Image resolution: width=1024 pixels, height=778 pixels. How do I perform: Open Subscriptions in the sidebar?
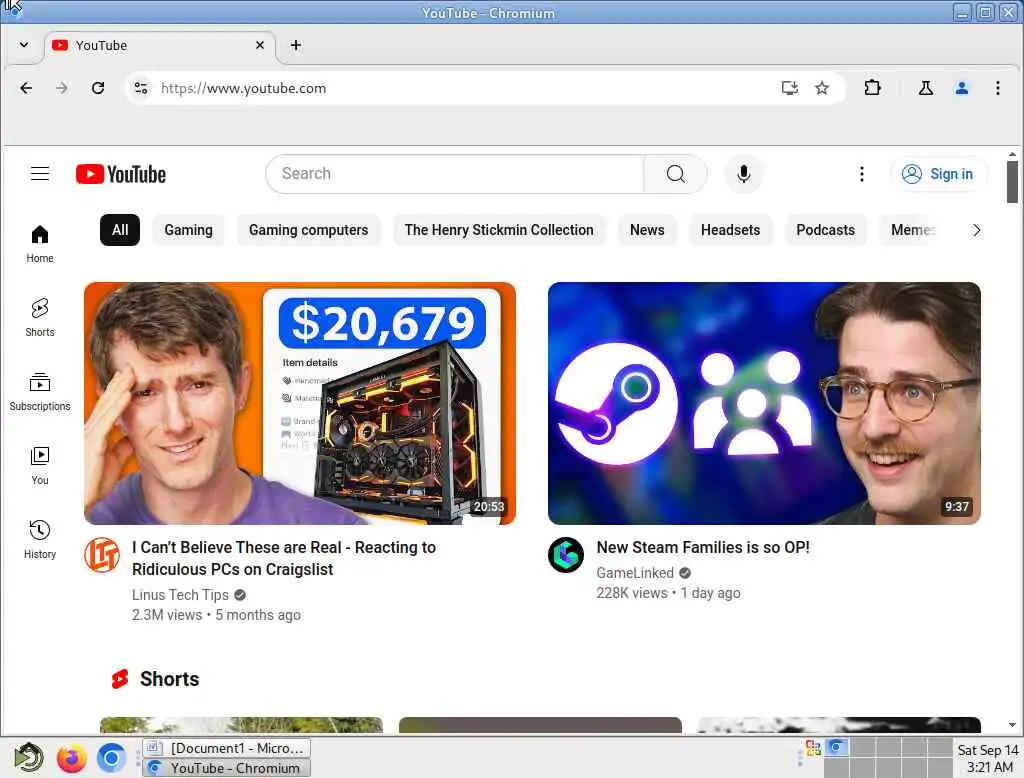(40, 391)
